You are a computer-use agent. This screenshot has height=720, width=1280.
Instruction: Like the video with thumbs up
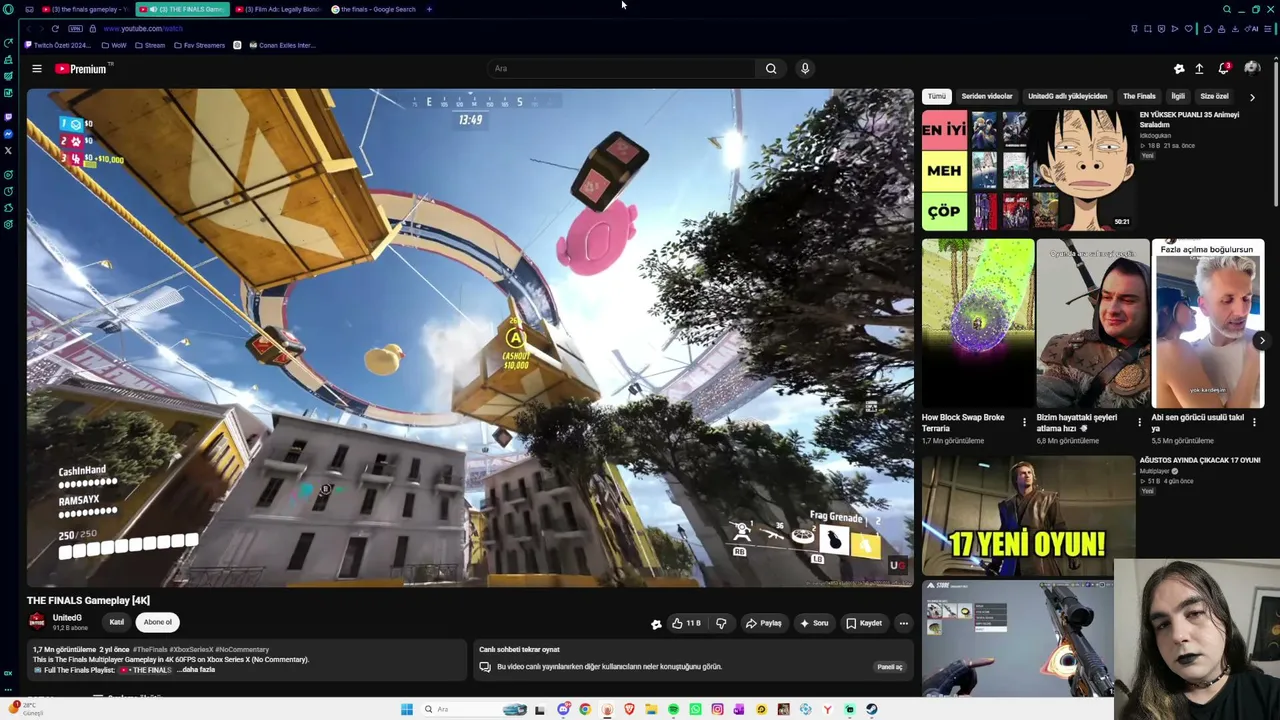[x=686, y=623]
